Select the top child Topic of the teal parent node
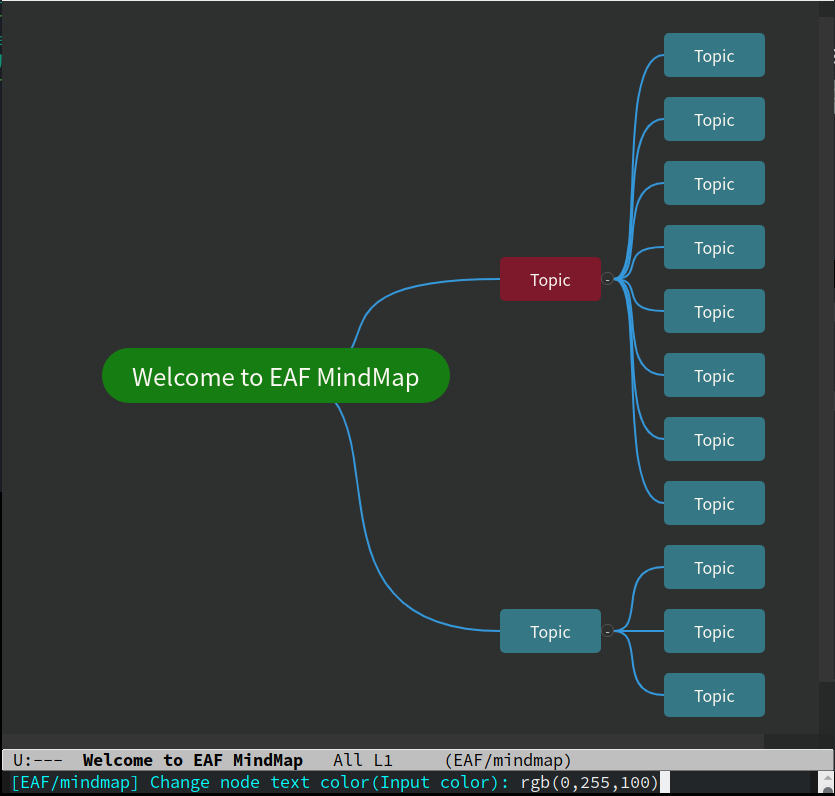Viewport: 835px width, 796px height. (714, 567)
